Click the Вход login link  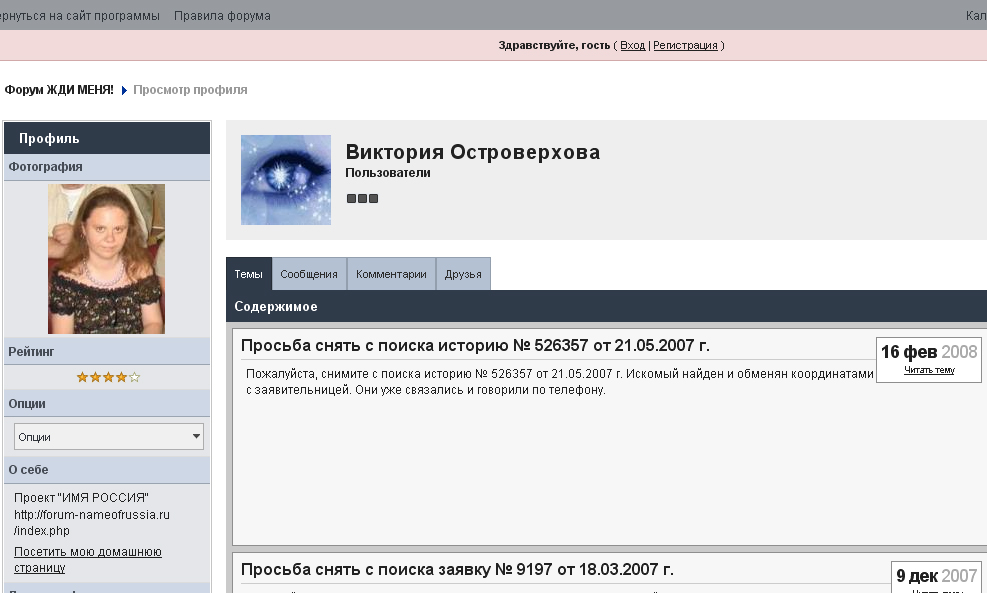click(x=632, y=45)
